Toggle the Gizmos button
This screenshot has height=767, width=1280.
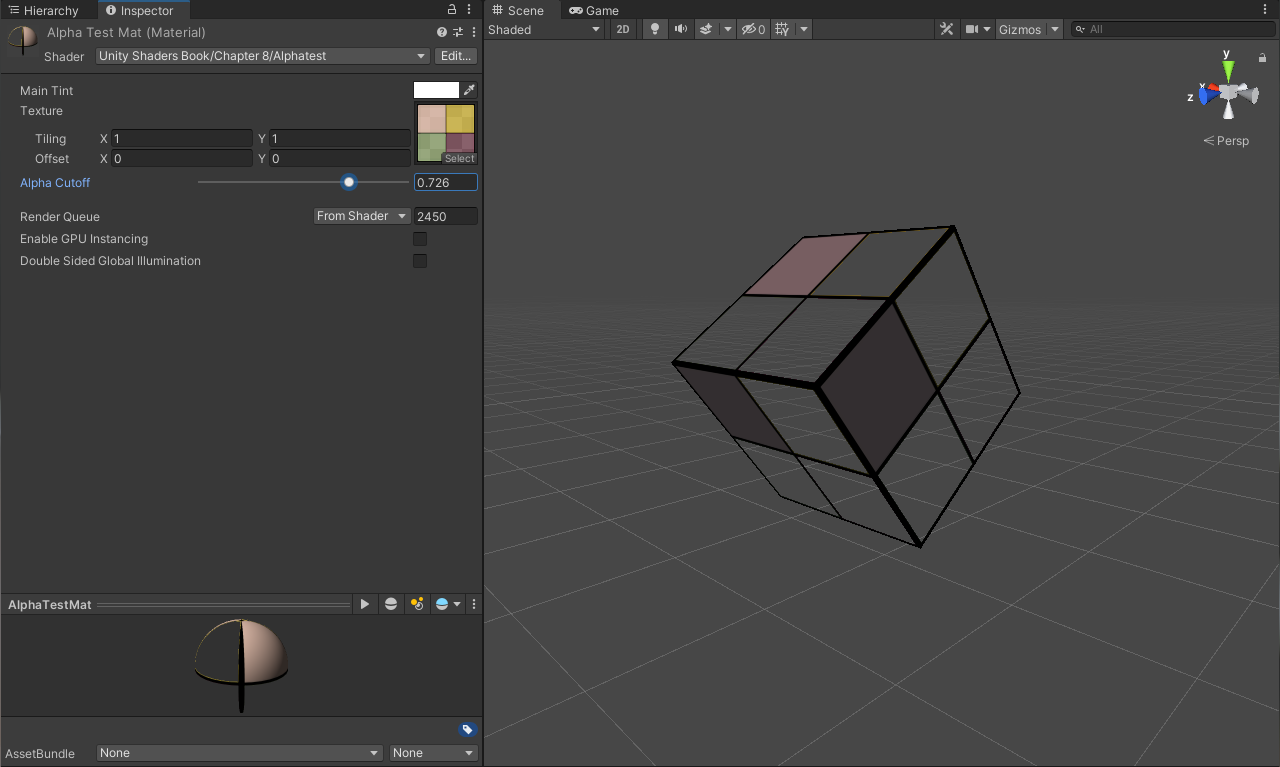[1020, 30]
